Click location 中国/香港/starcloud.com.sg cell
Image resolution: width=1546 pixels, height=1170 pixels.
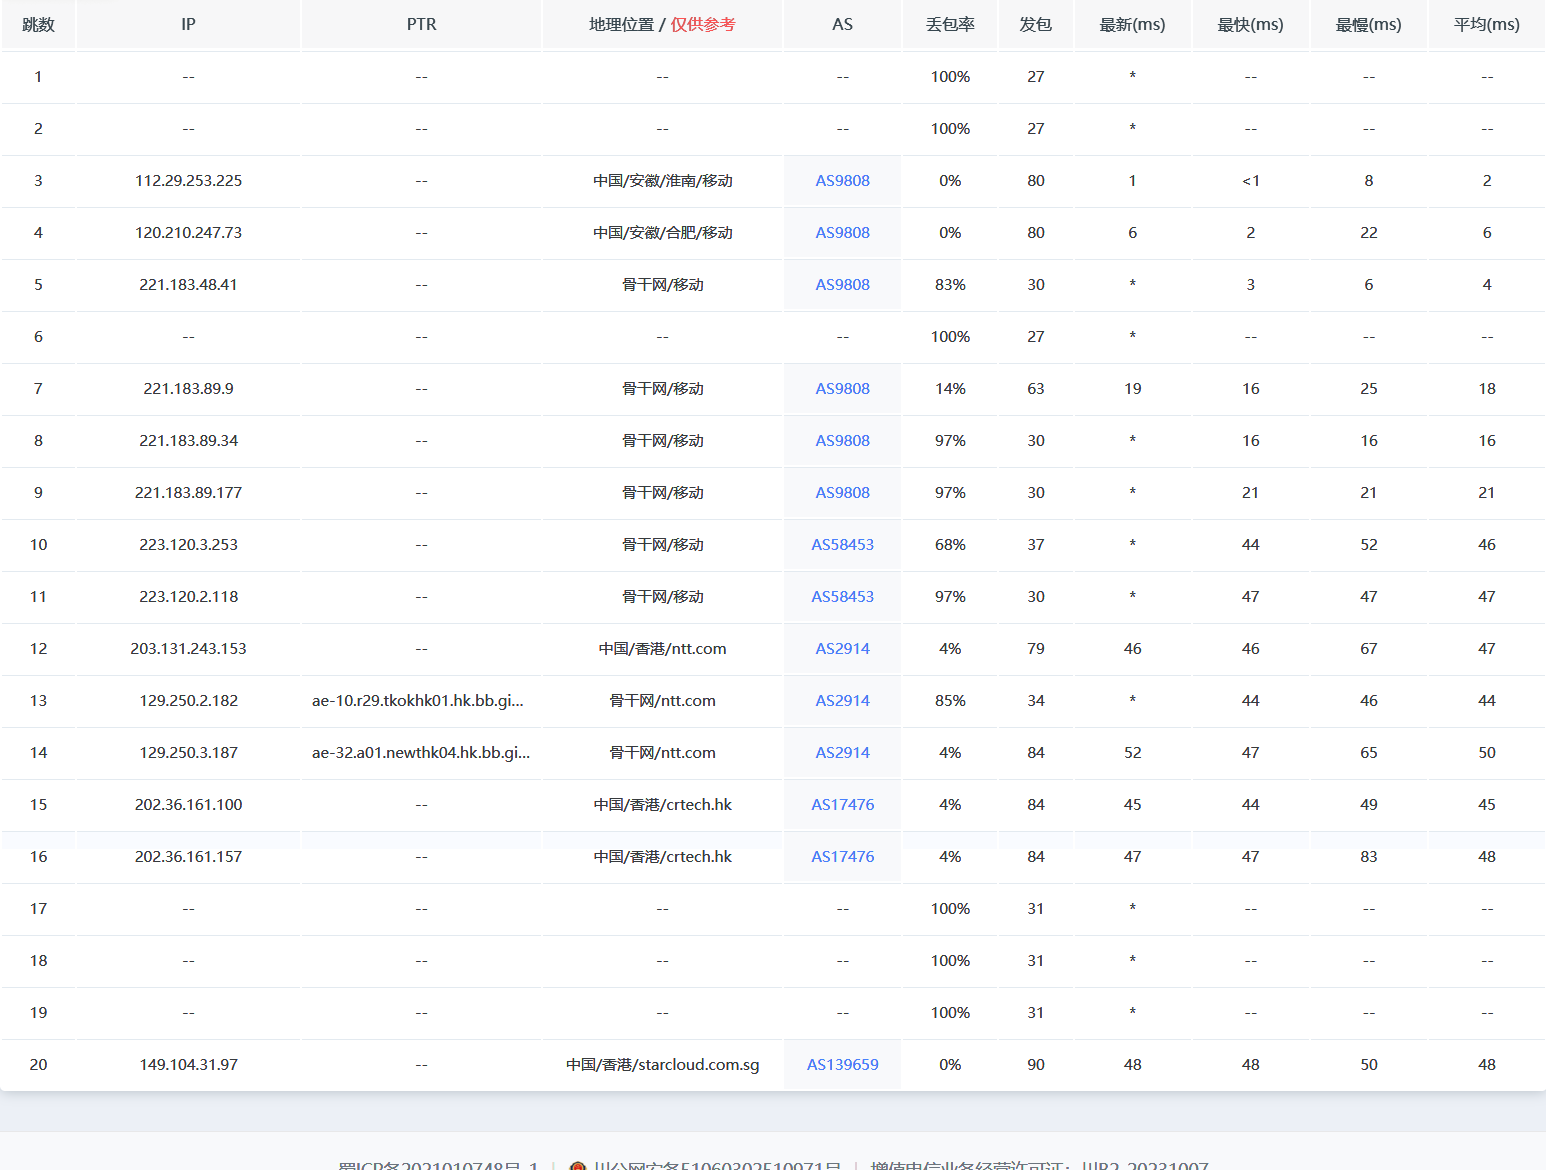(x=662, y=1065)
